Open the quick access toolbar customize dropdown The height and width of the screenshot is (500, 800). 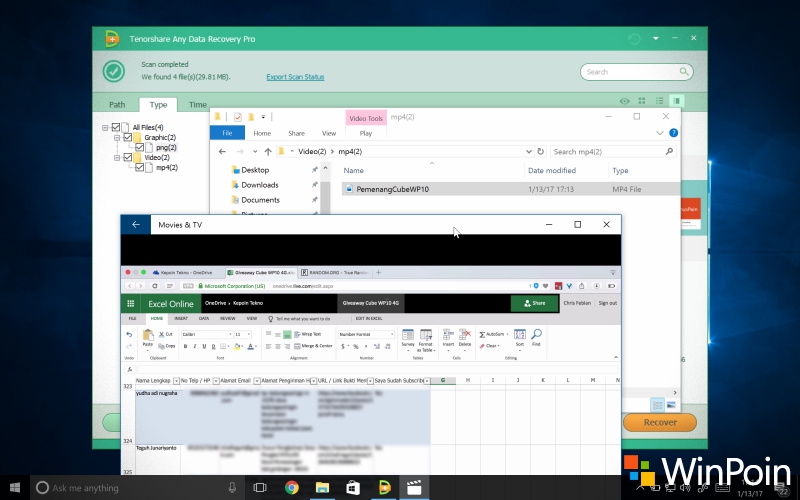(263, 117)
